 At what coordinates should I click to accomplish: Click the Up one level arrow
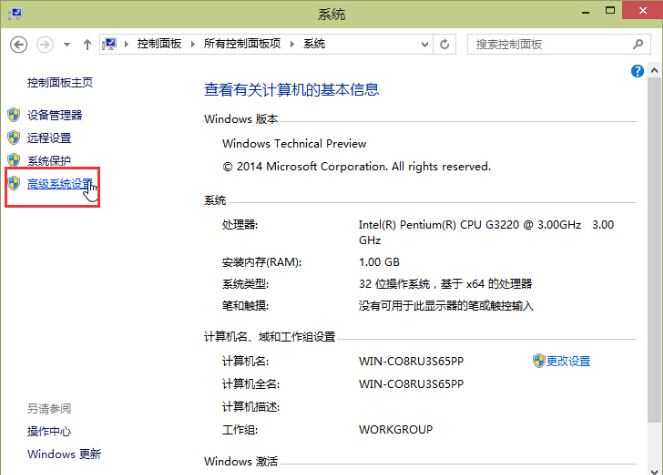(88, 44)
